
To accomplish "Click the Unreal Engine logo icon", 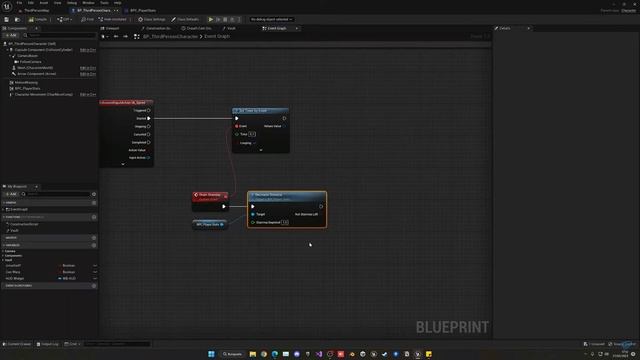I will click(7, 7).
